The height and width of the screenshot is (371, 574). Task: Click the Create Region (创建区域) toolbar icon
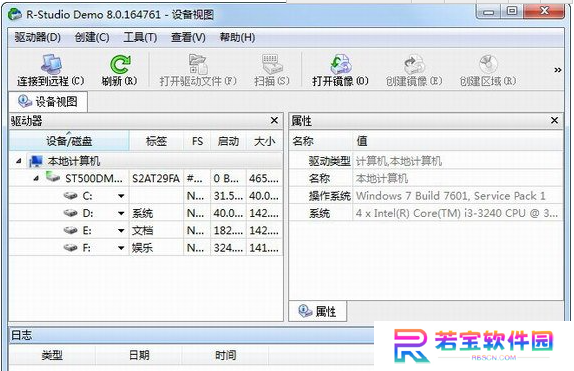[488, 64]
